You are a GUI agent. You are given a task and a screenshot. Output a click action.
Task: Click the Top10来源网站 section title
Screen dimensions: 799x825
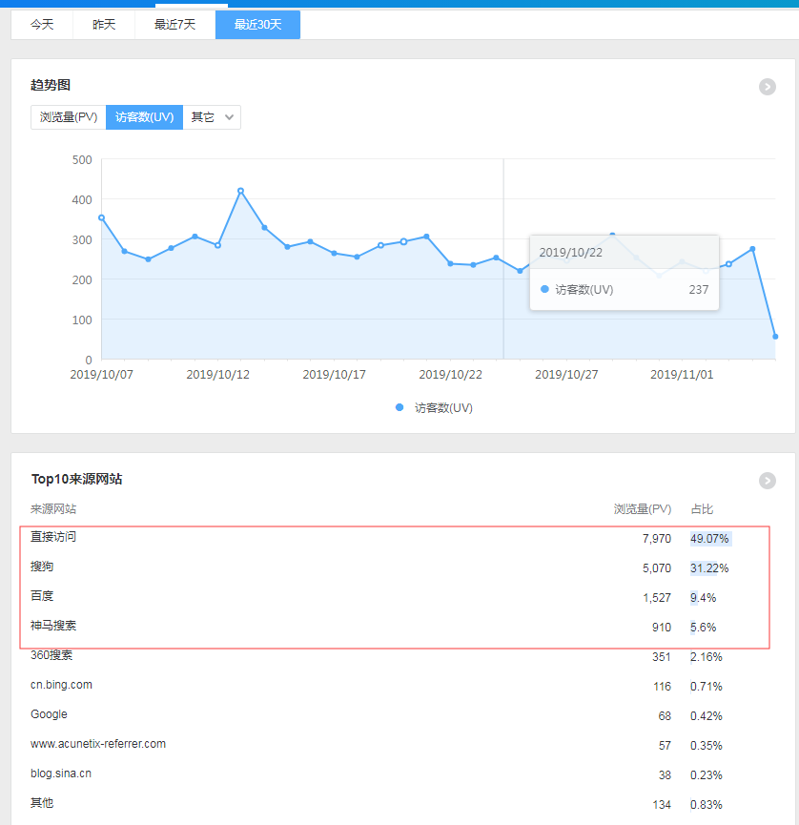[77, 479]
